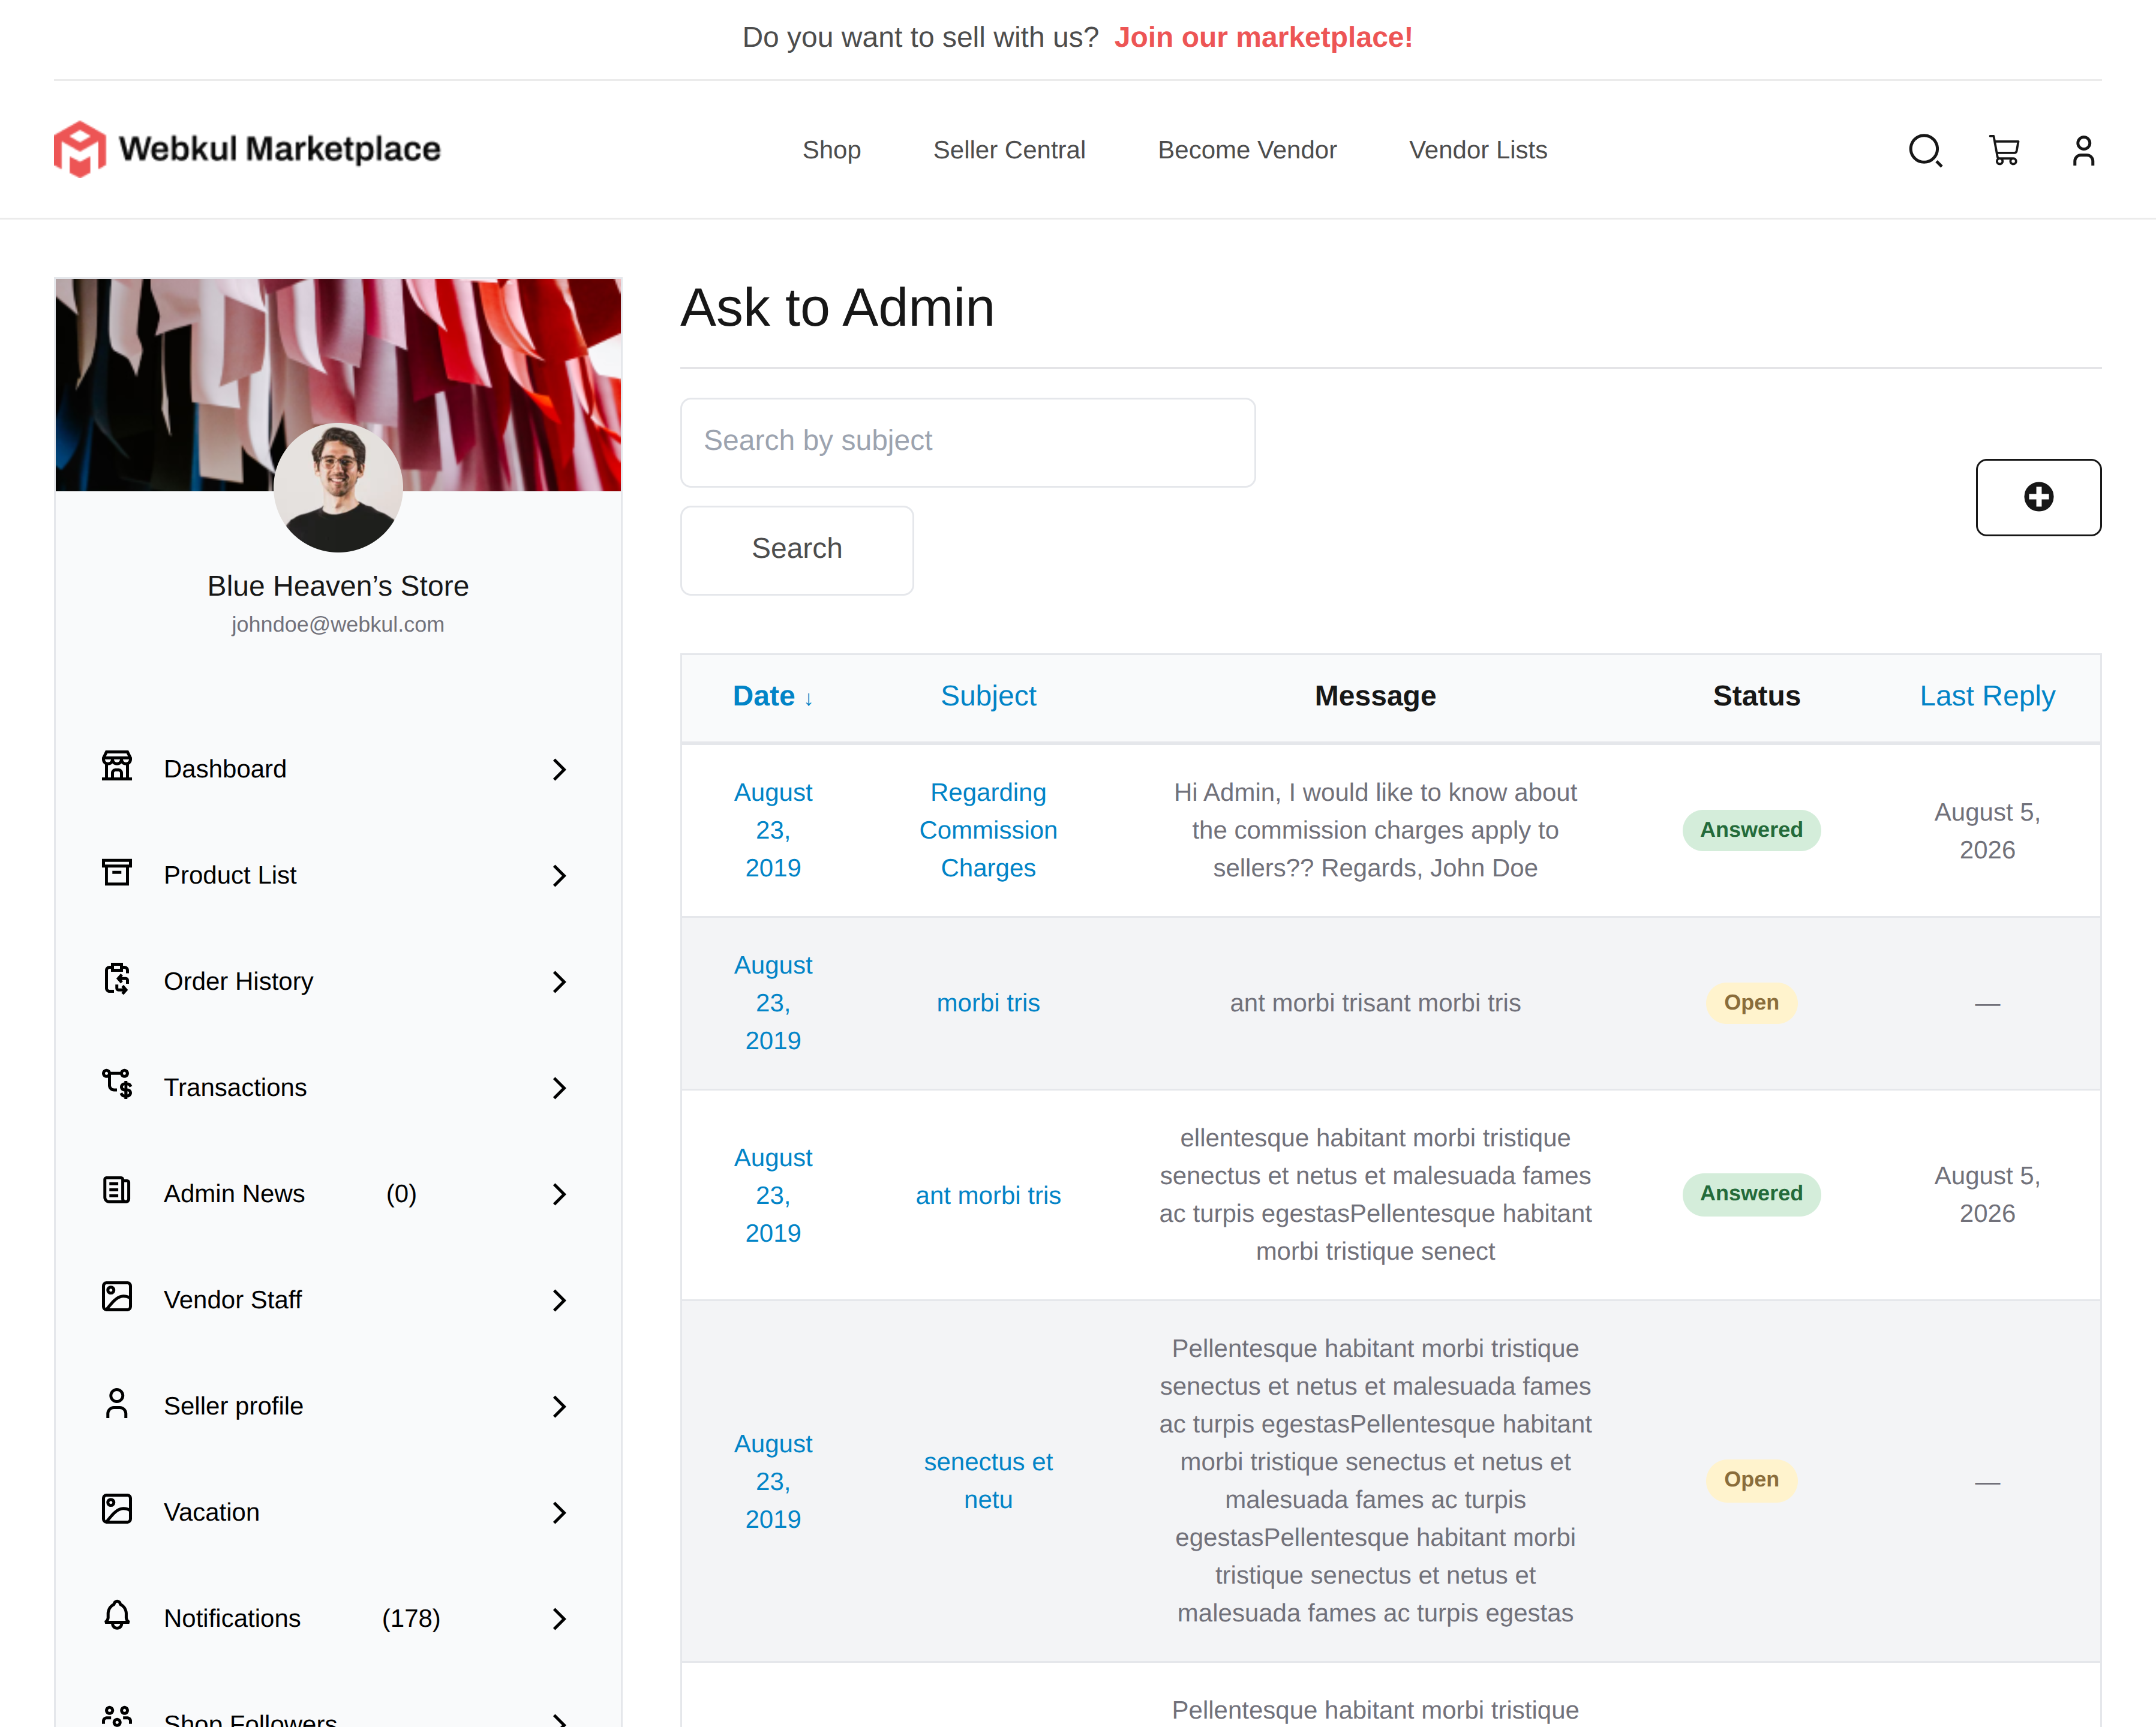
Task: Click the Product List box icon
Action: point(117,872)
